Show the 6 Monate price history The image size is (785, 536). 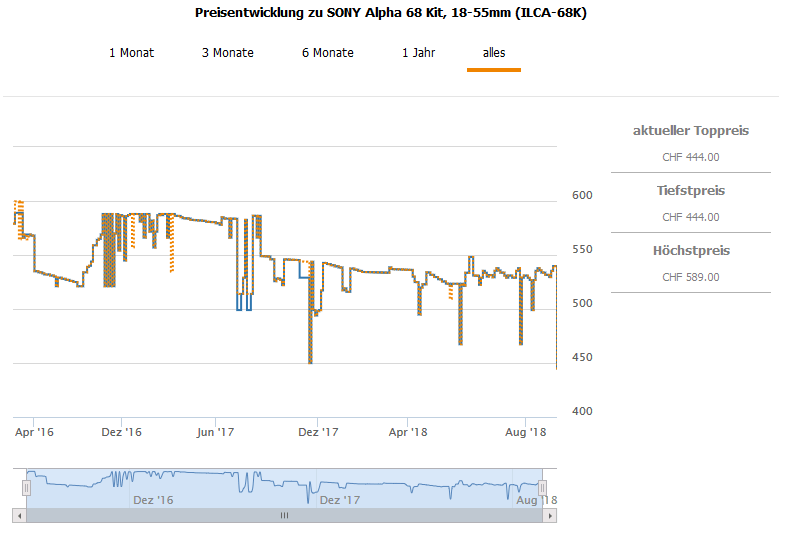(327, 53)
